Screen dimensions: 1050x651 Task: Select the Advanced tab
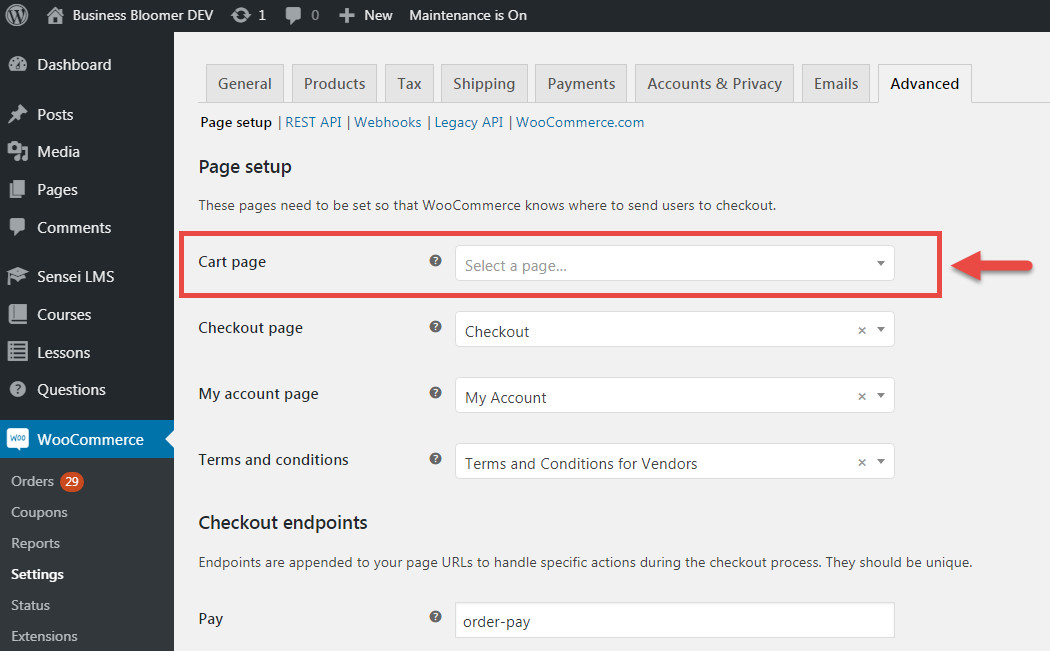click(925, 84)
